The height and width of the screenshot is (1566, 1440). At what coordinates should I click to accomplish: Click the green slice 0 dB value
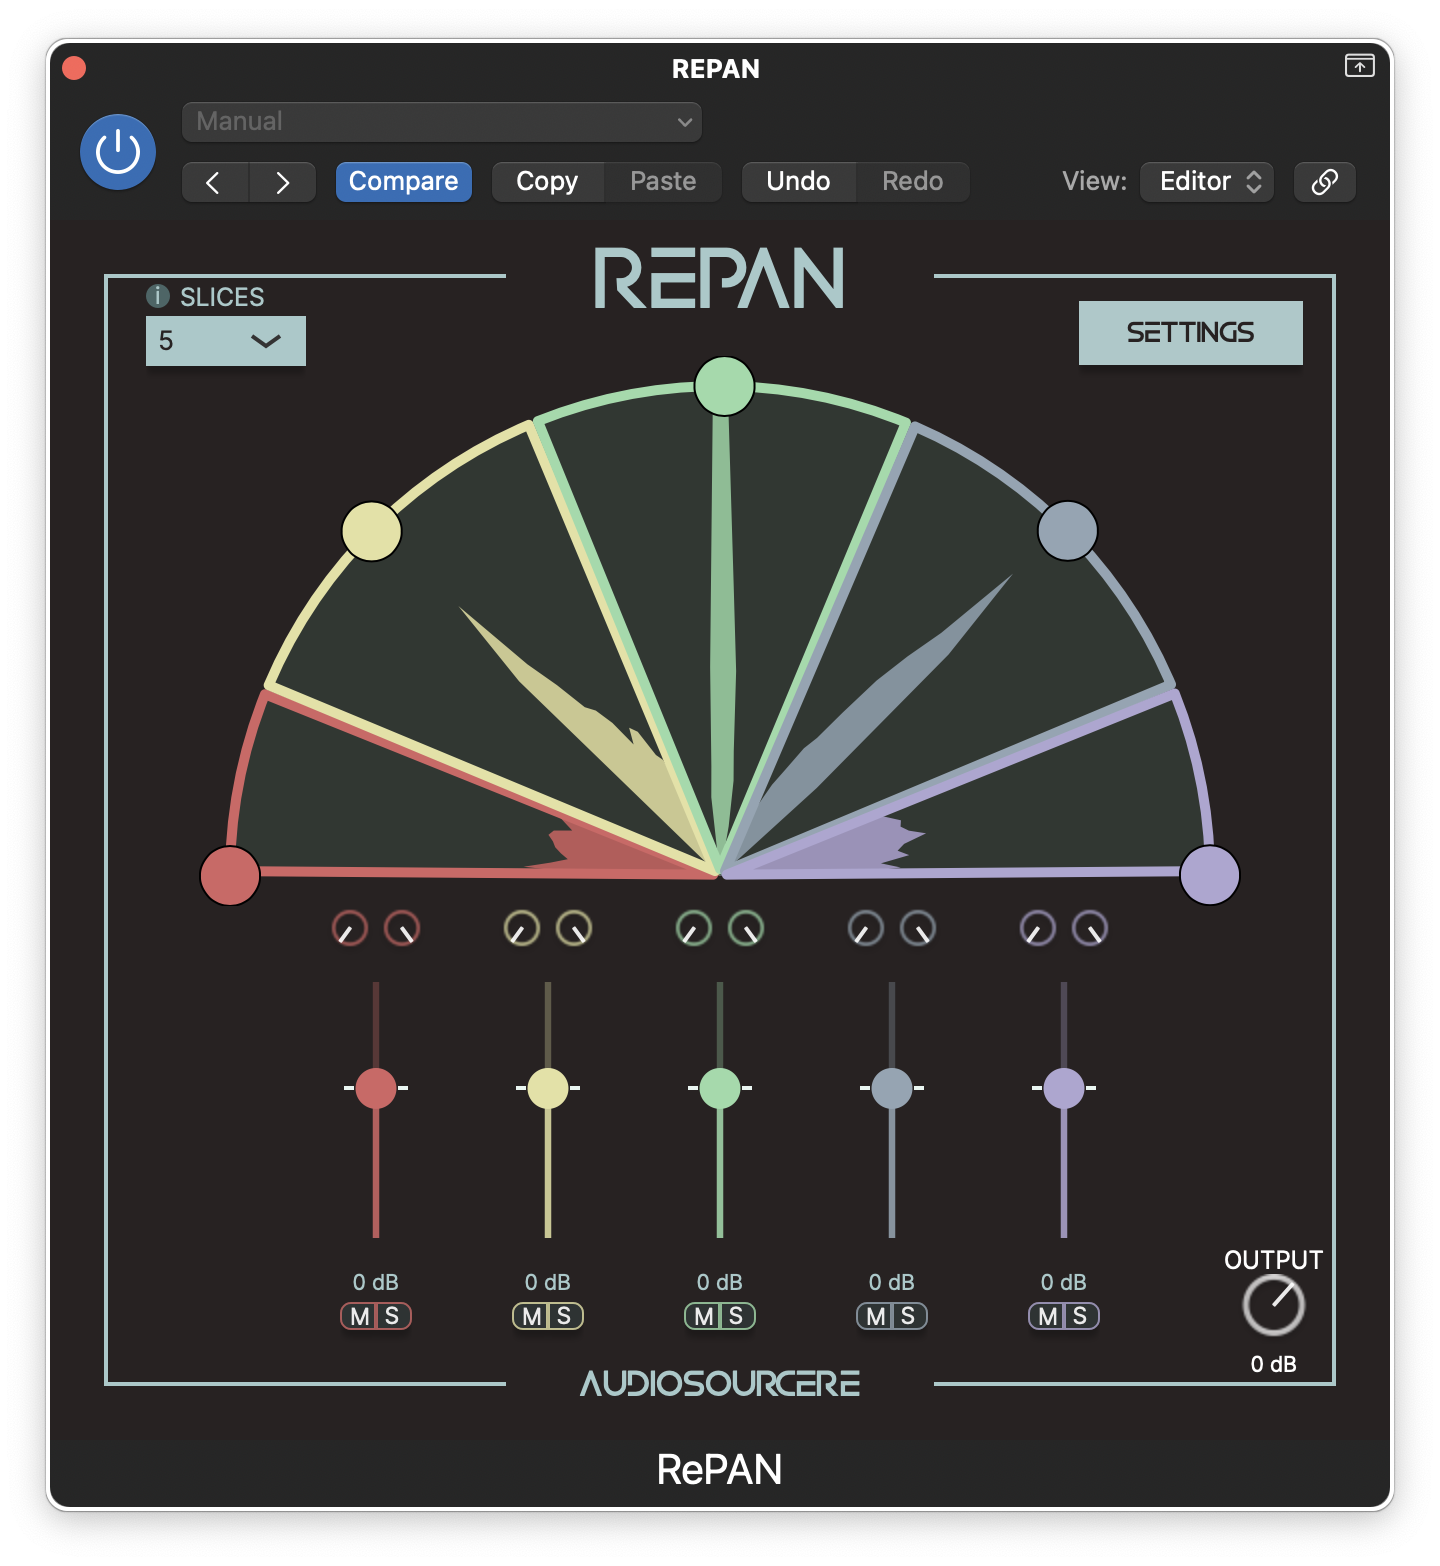pyautogui.click(x=720, y=1282)
